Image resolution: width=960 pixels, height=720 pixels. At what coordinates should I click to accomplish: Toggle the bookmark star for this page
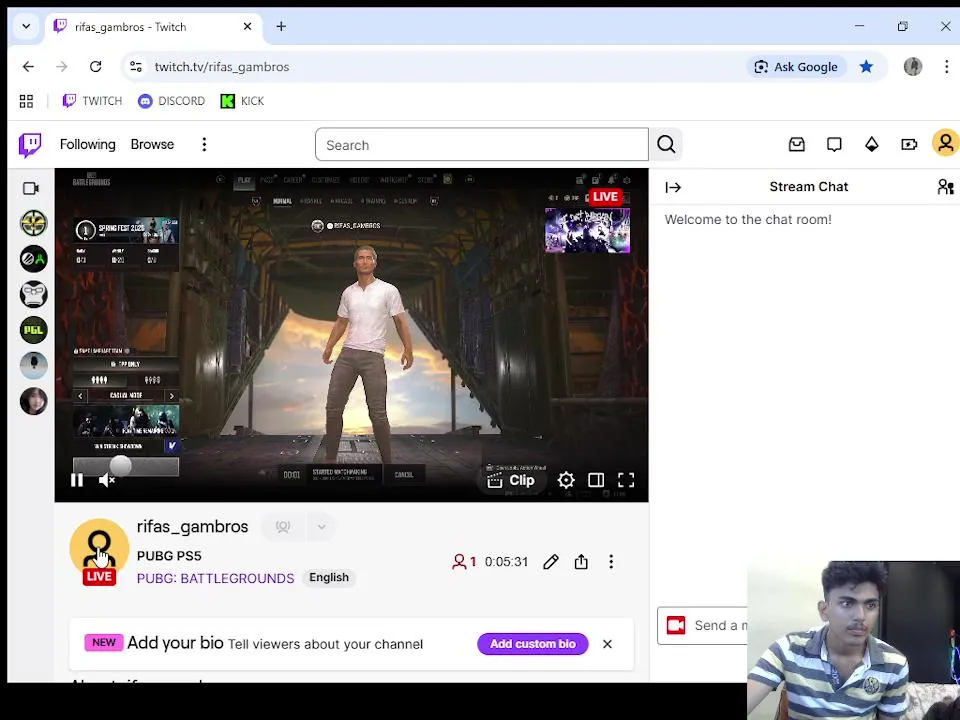pyautogui.click(x=866, y=67)
